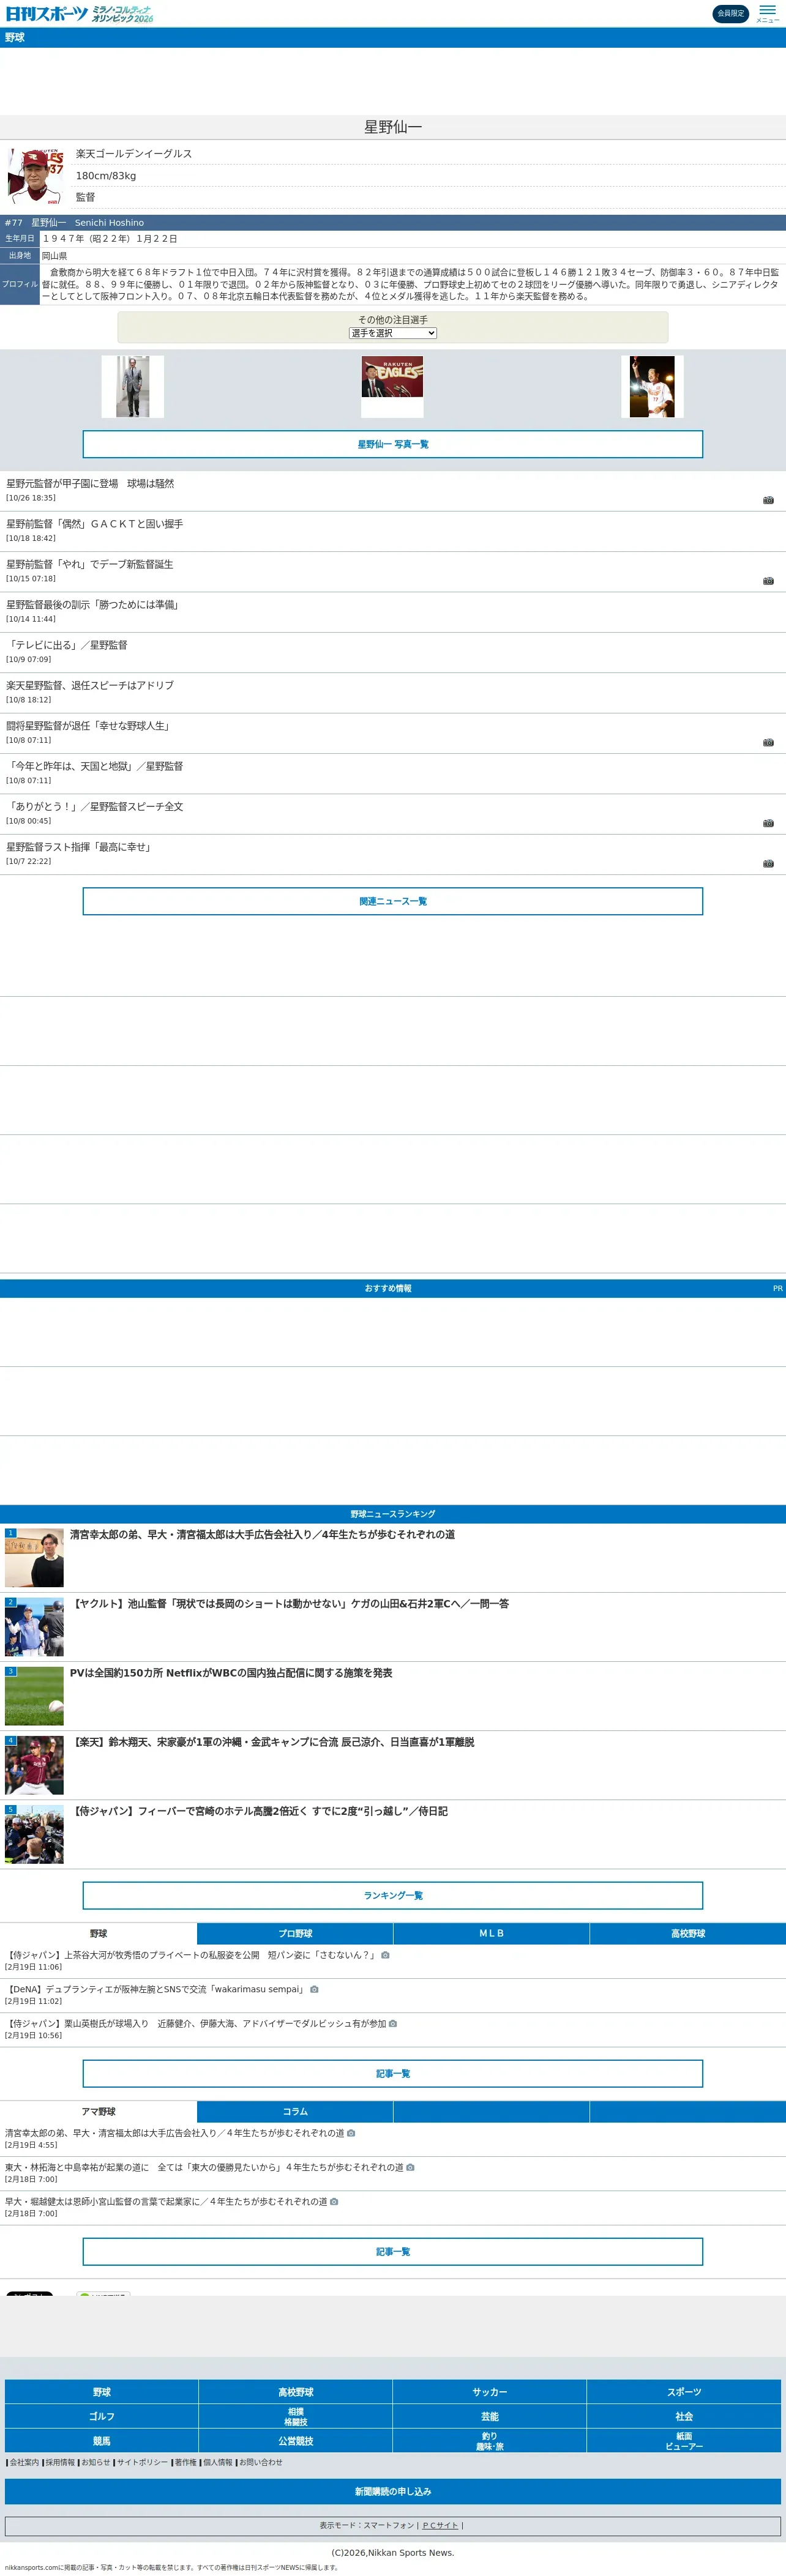Select the 野球 tab
Image resolution: width=786 pixels, height=2576 pixels.
(x=98, y=1933)
